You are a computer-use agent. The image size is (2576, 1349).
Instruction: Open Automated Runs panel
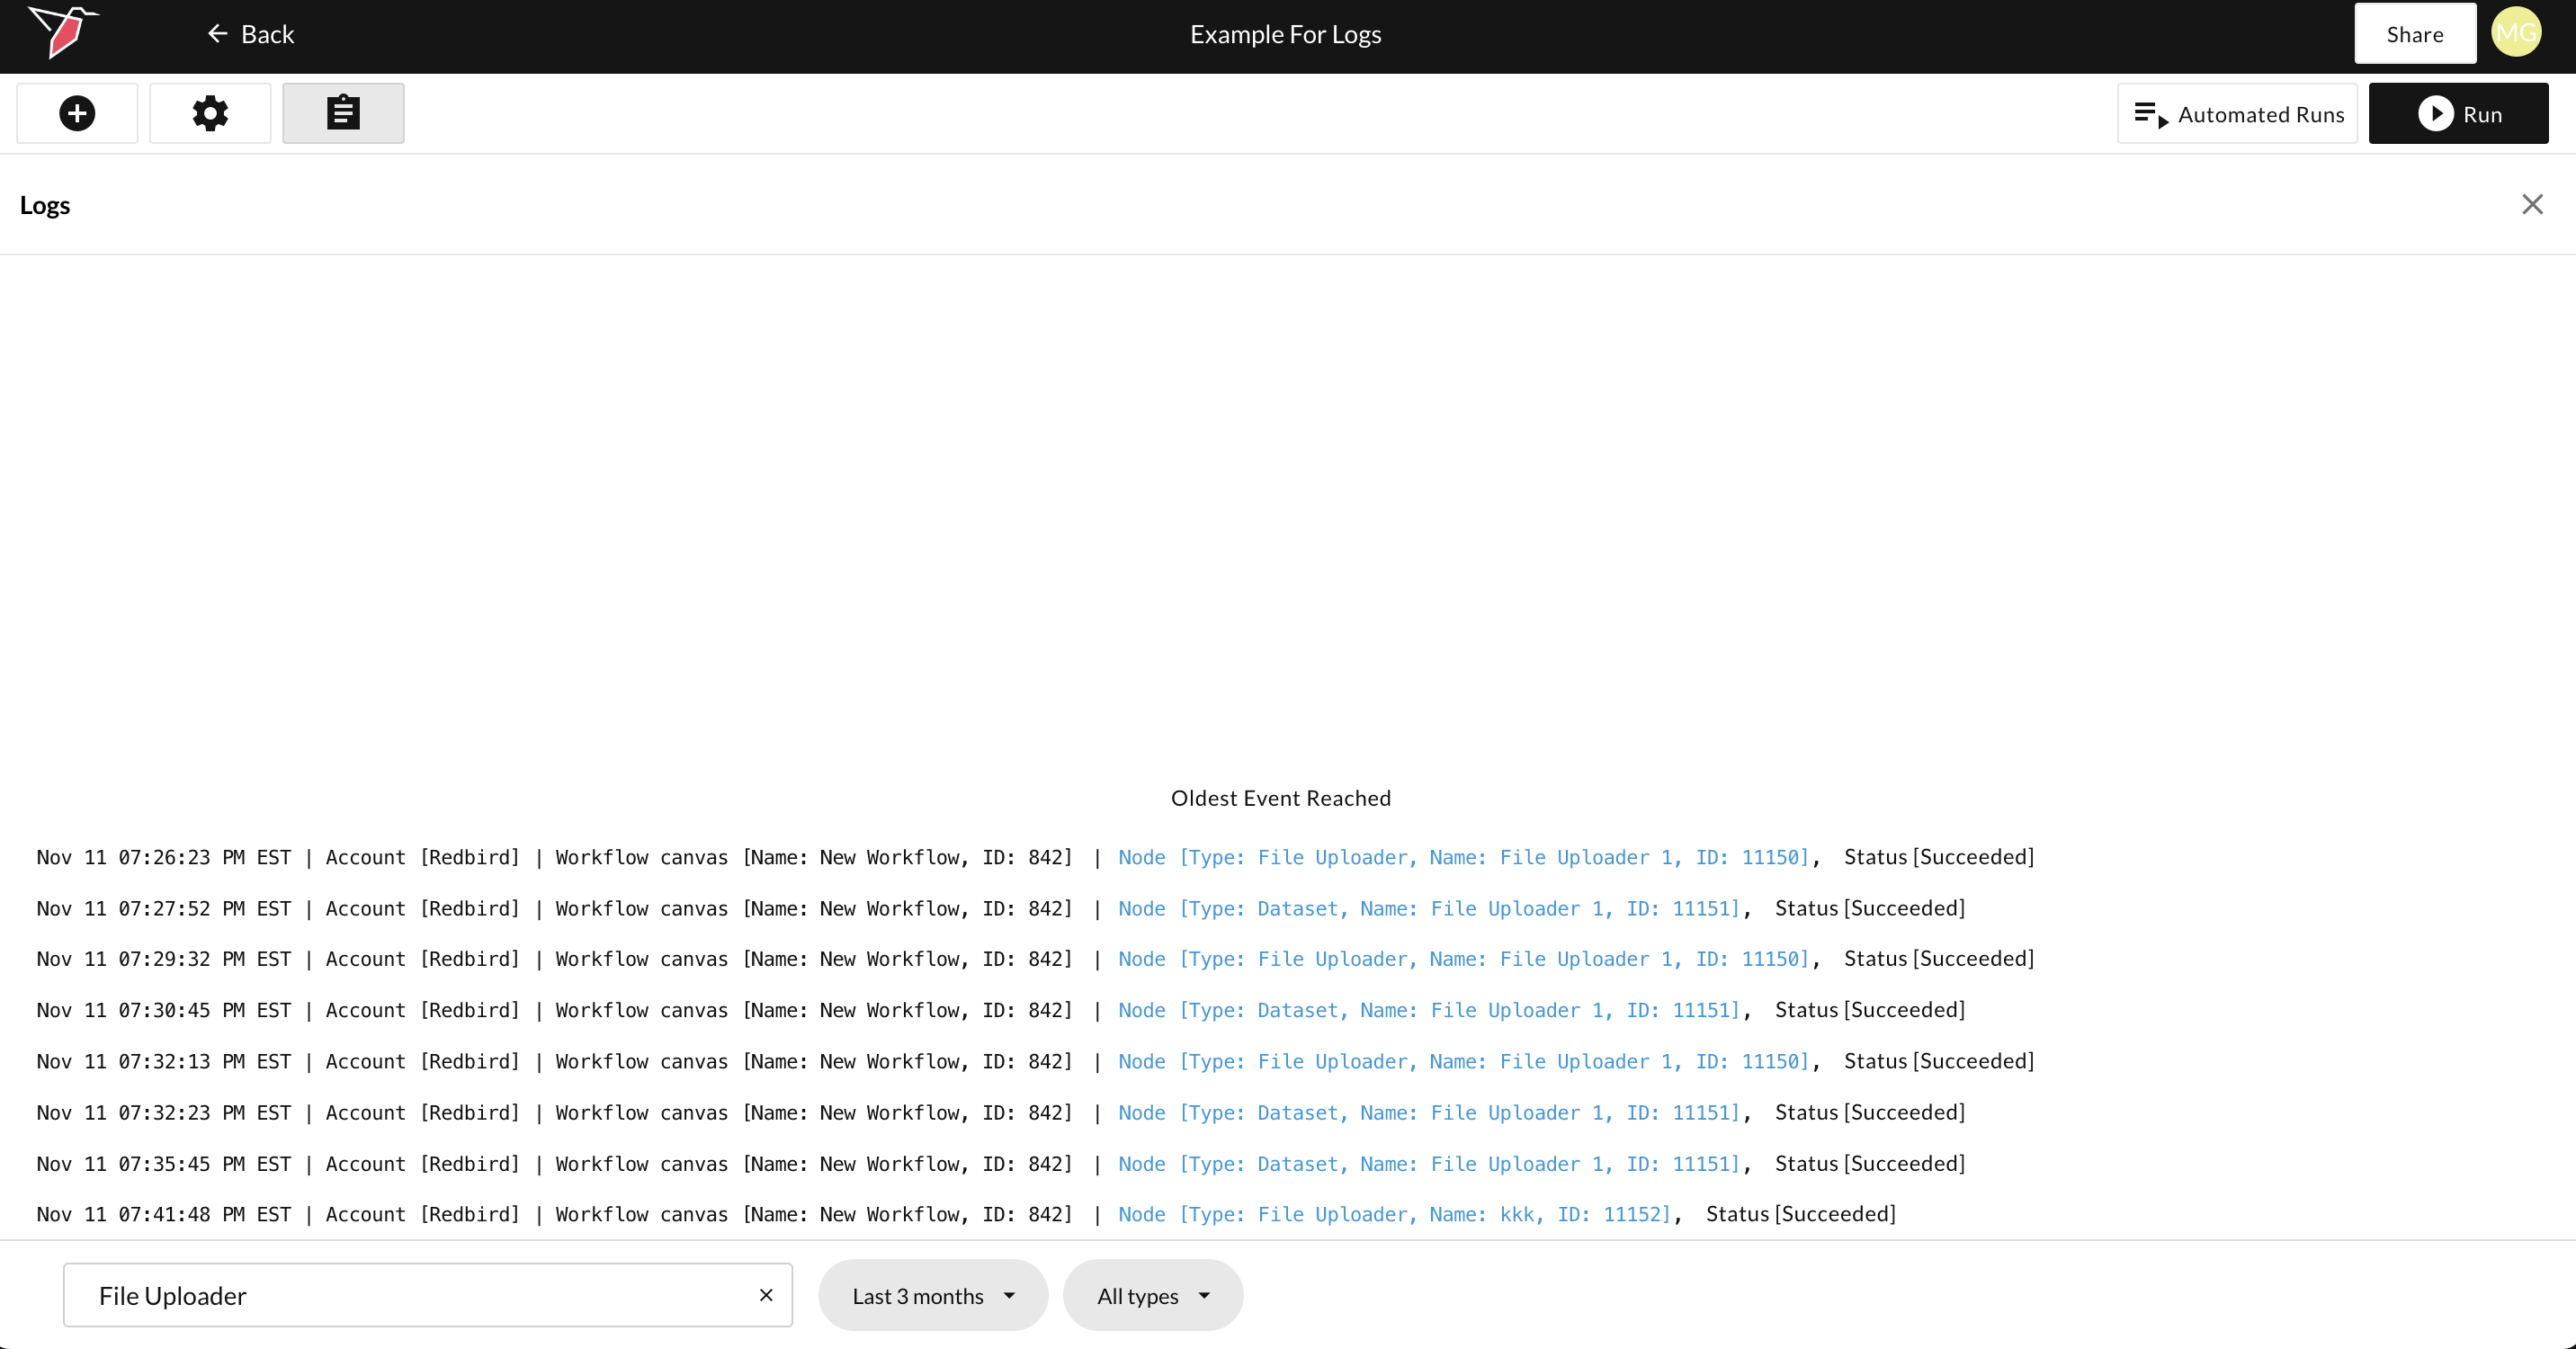pos(2237,114)
